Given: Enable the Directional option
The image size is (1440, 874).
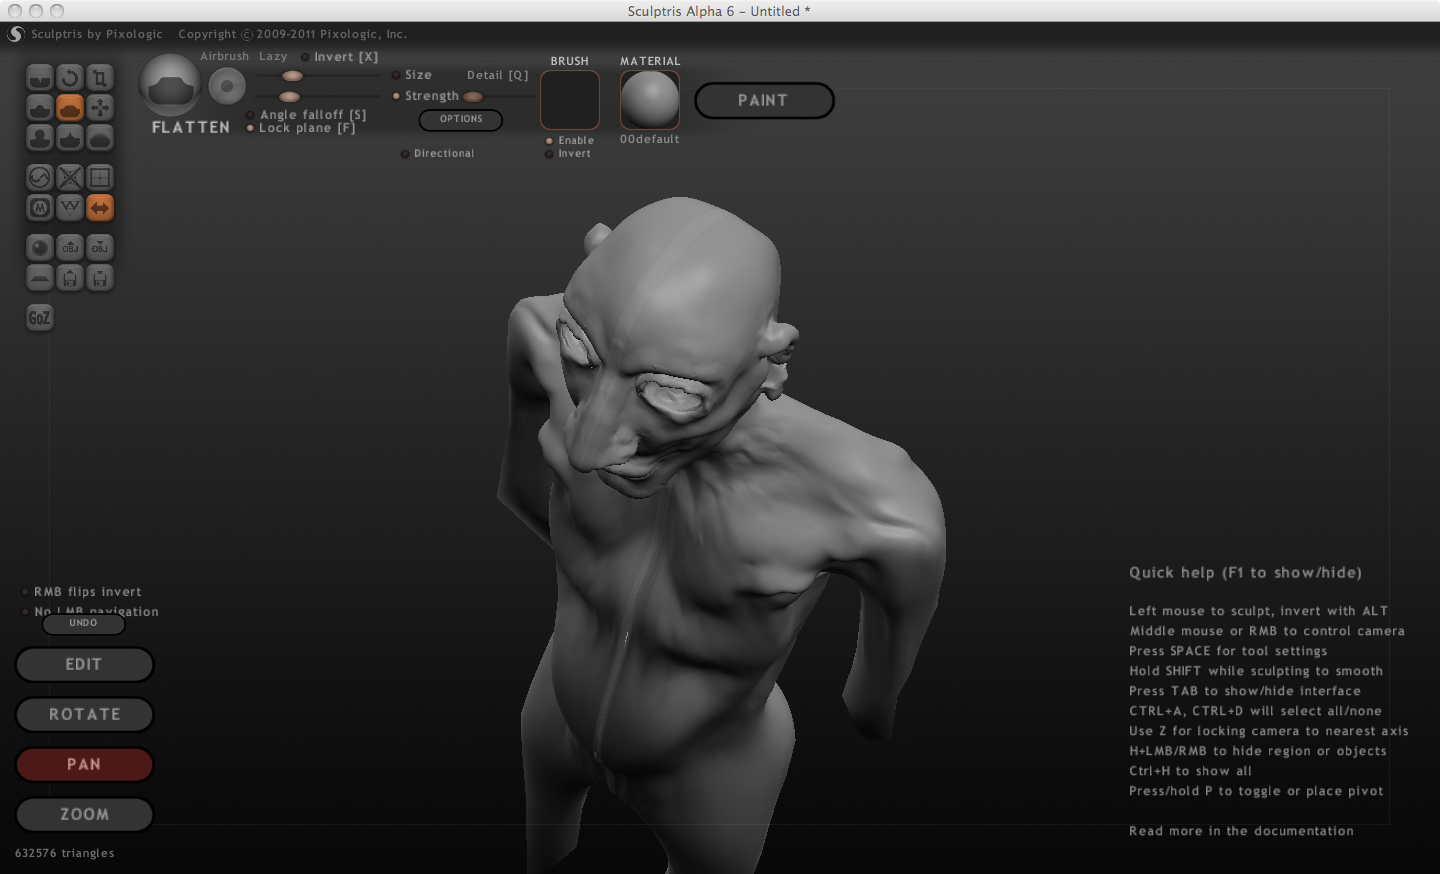Looking at the screenshot, I should [405, 154].
